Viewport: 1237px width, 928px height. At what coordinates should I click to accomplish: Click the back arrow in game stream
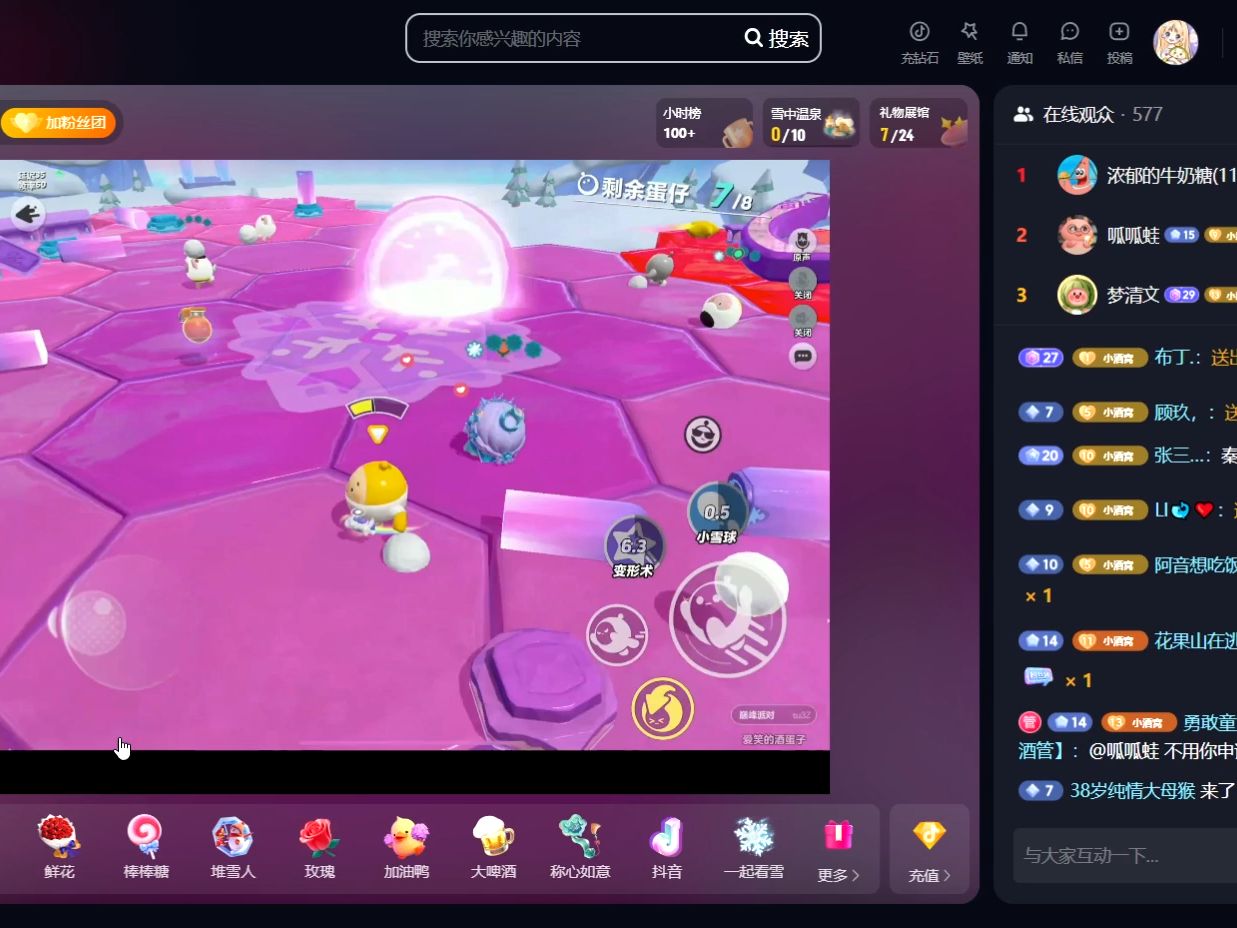tap(28, 212)
